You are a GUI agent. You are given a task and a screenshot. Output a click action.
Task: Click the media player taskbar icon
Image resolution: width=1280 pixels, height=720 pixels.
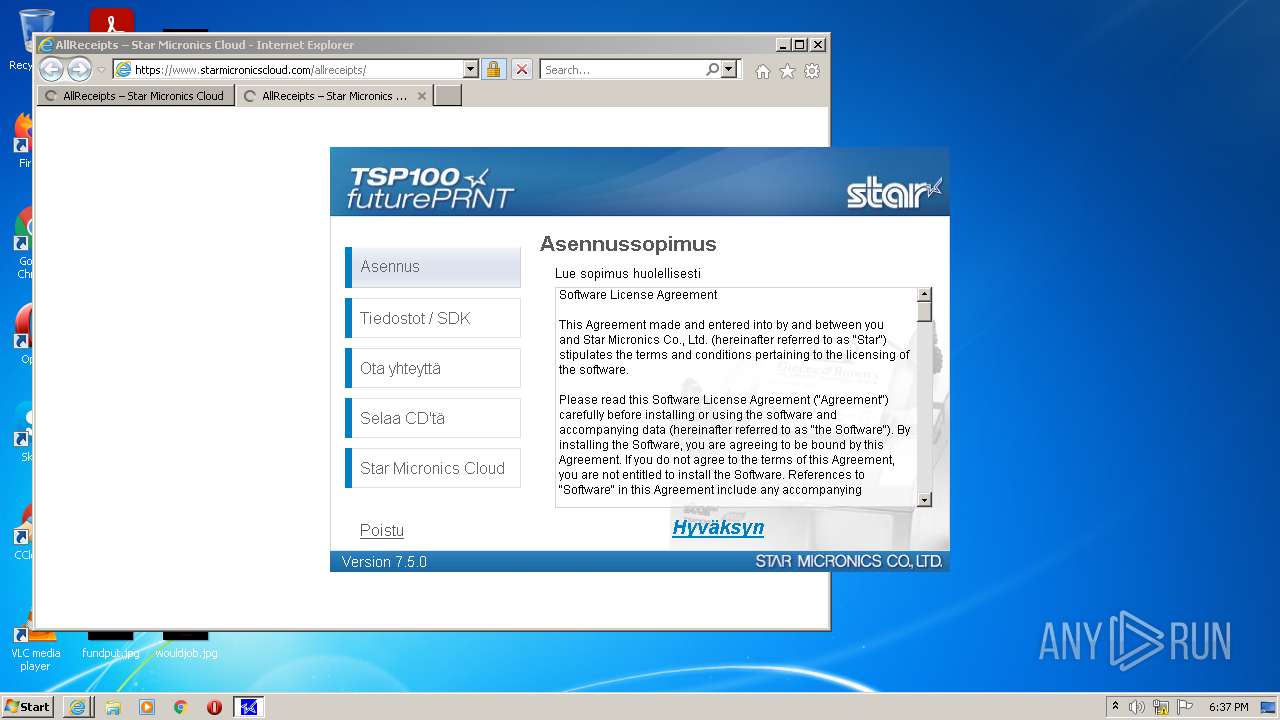tap(147, 707)
